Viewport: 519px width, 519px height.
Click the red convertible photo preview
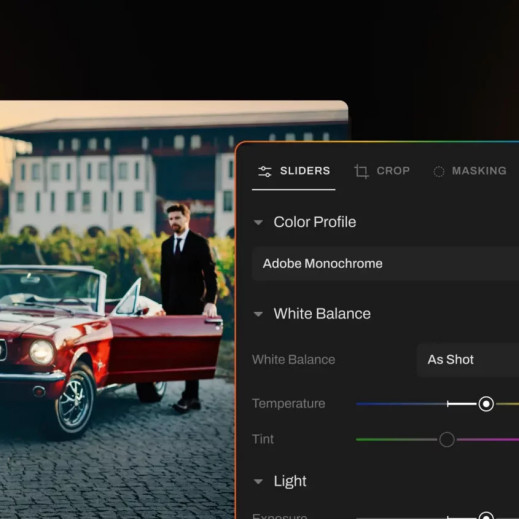click(117, 310)
